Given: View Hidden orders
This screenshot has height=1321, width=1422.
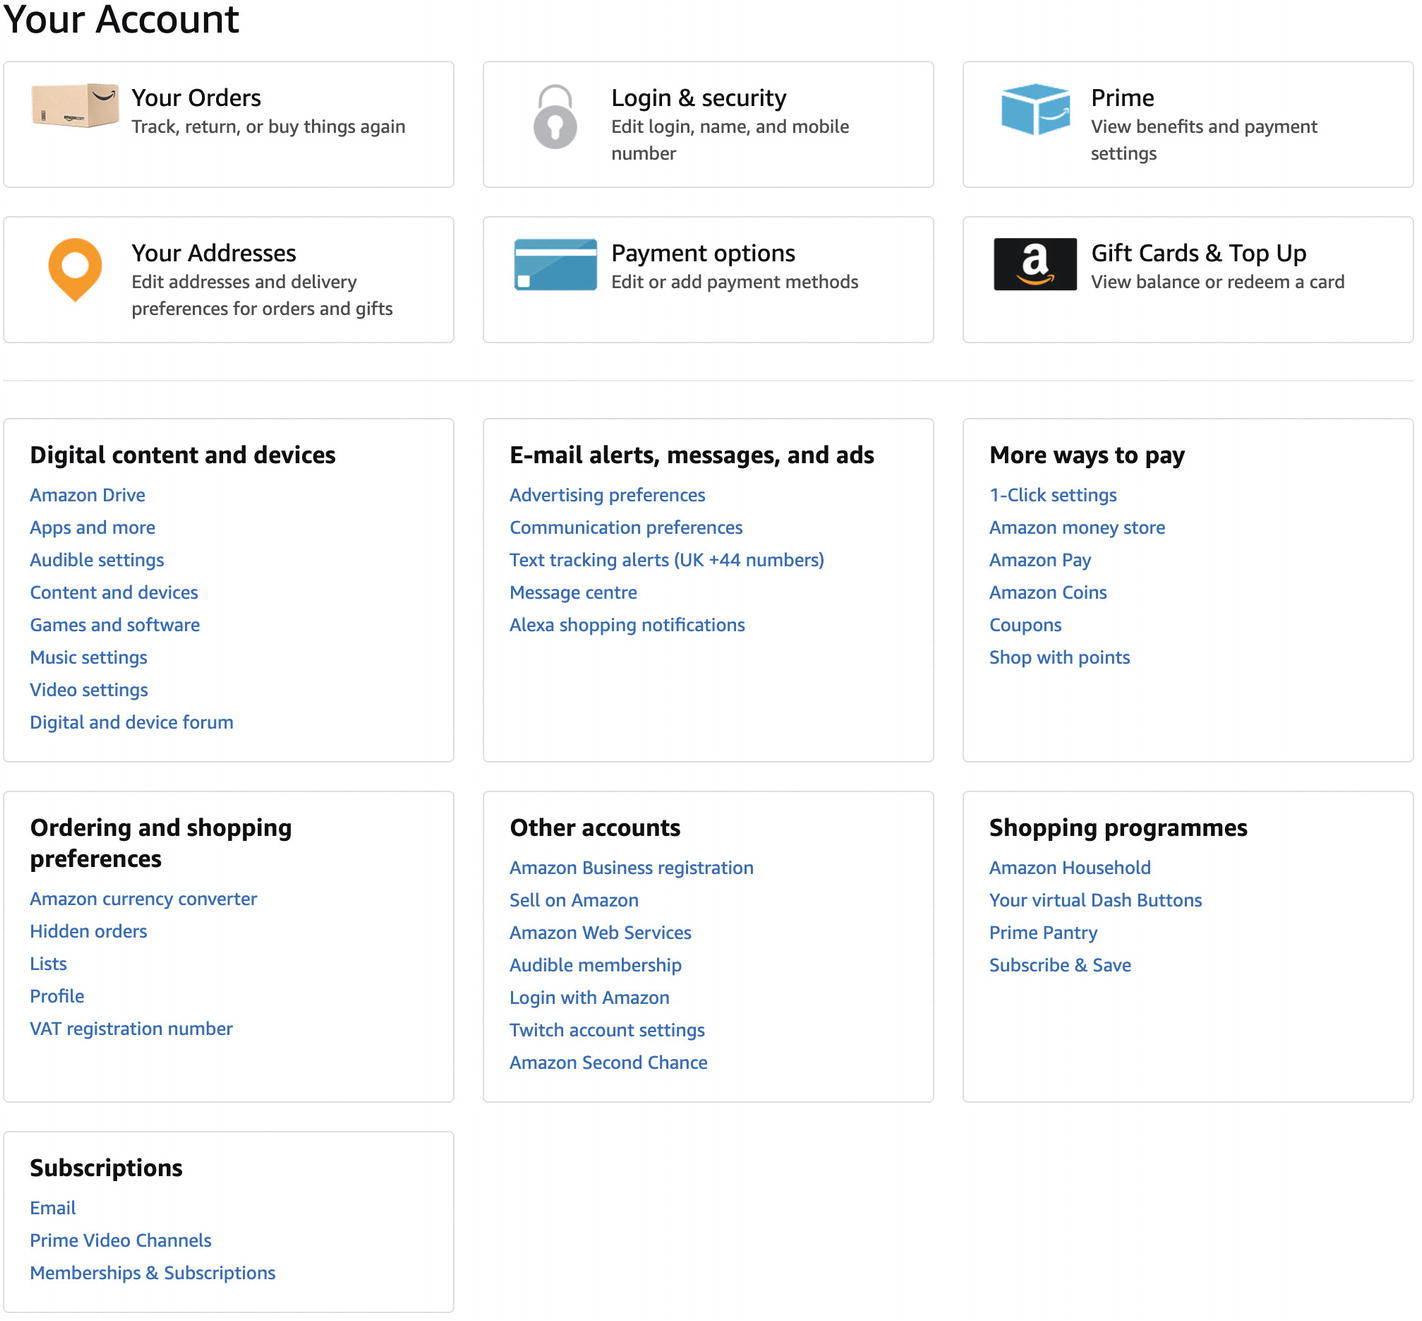Looking at the screenshot, I should click(89, 932).
